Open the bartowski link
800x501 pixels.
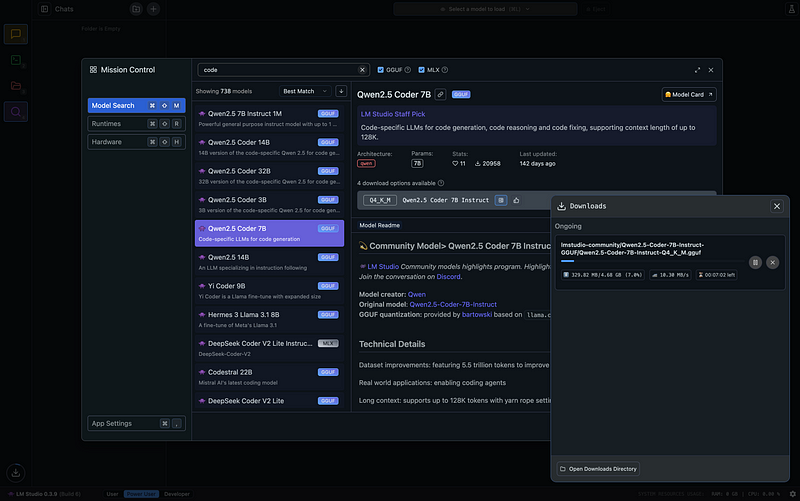click(477, 315)
